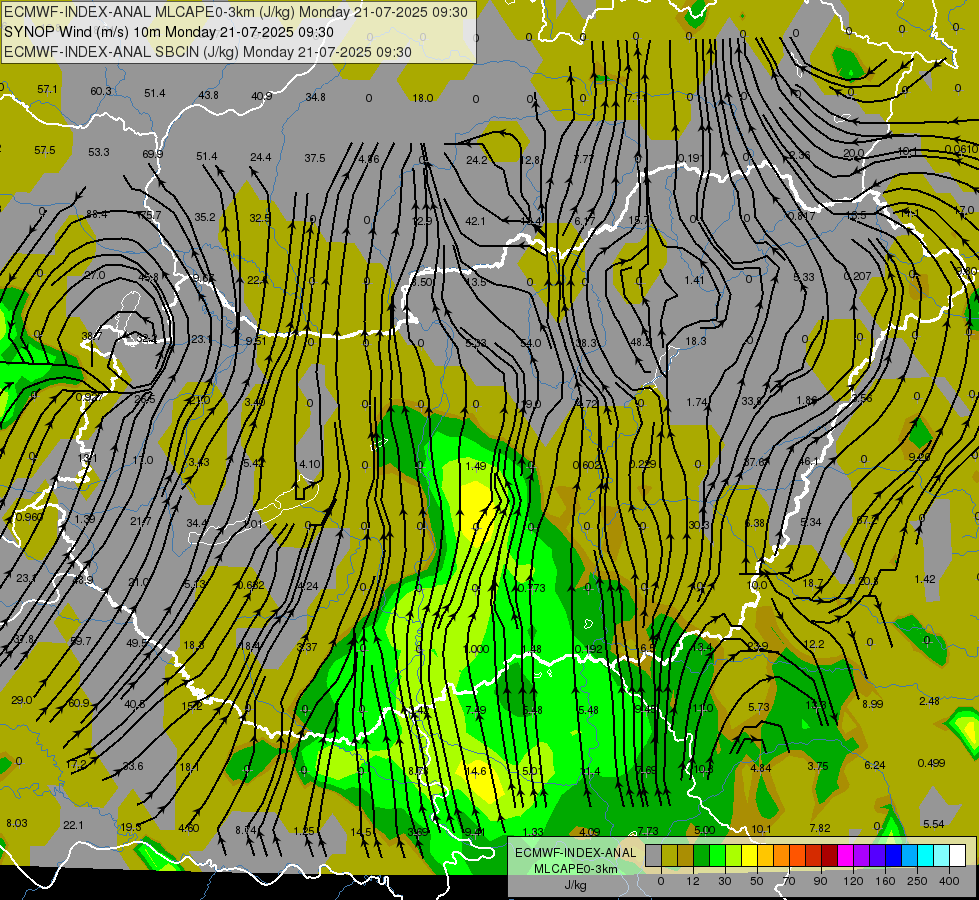Click the map value 4.10
979x900 pixels.
[x=310, y=464]
